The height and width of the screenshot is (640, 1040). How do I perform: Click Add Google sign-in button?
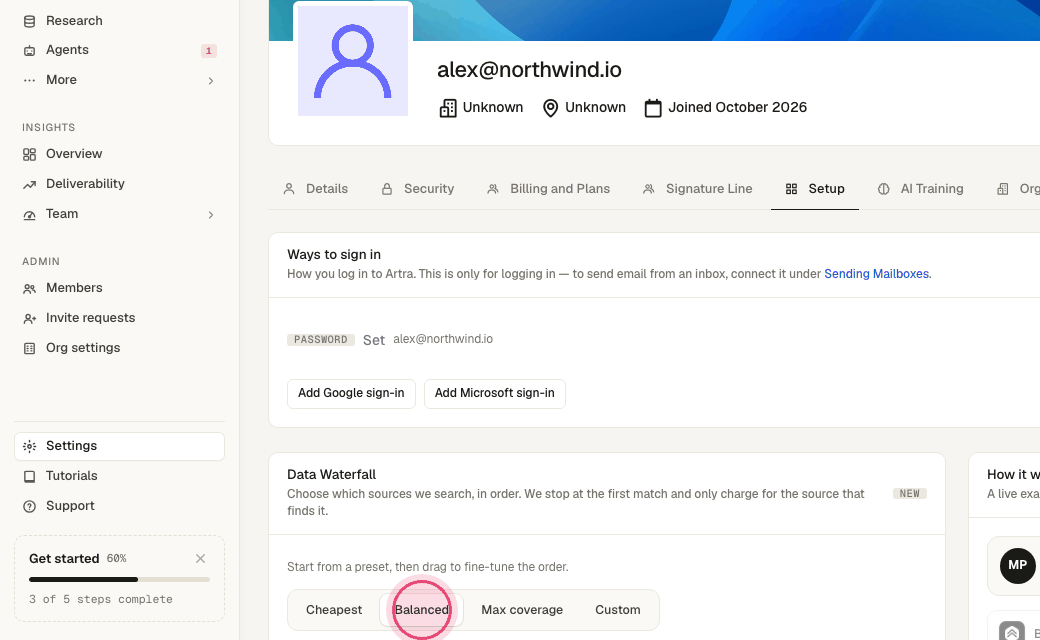pos(351,393)
